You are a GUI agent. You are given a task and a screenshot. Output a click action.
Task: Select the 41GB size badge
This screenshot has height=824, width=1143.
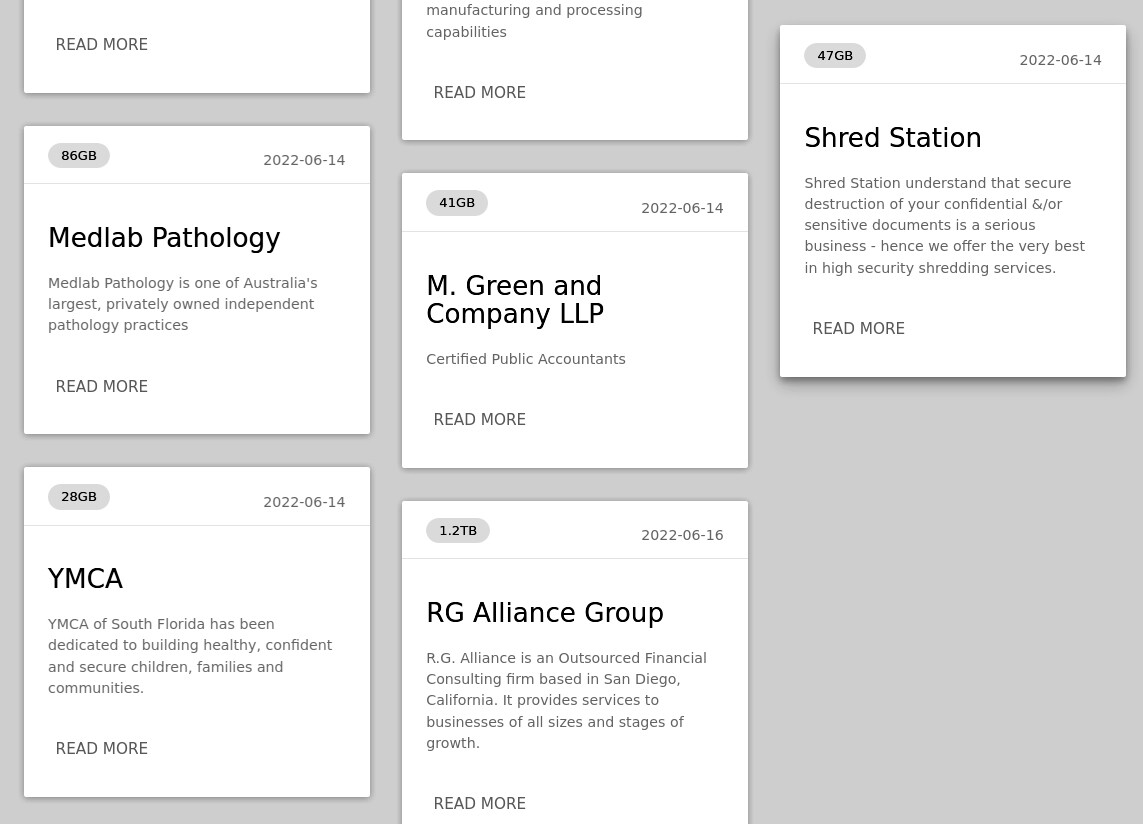tap(457, 203)
